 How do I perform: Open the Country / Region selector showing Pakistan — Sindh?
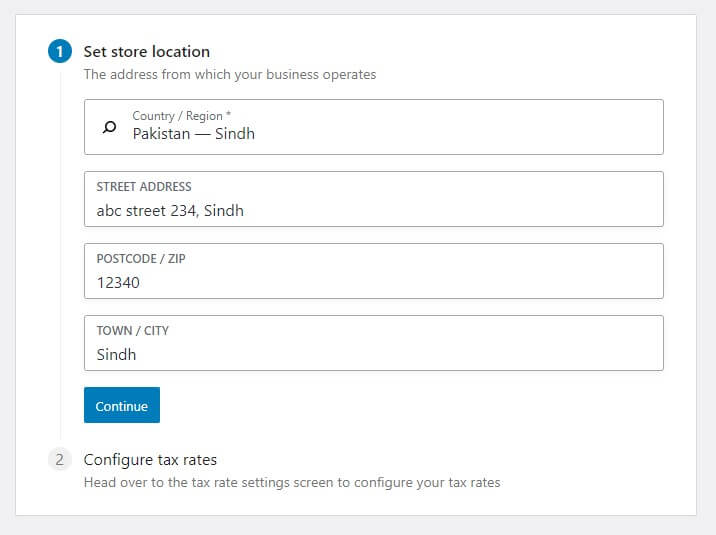(374, 127)
